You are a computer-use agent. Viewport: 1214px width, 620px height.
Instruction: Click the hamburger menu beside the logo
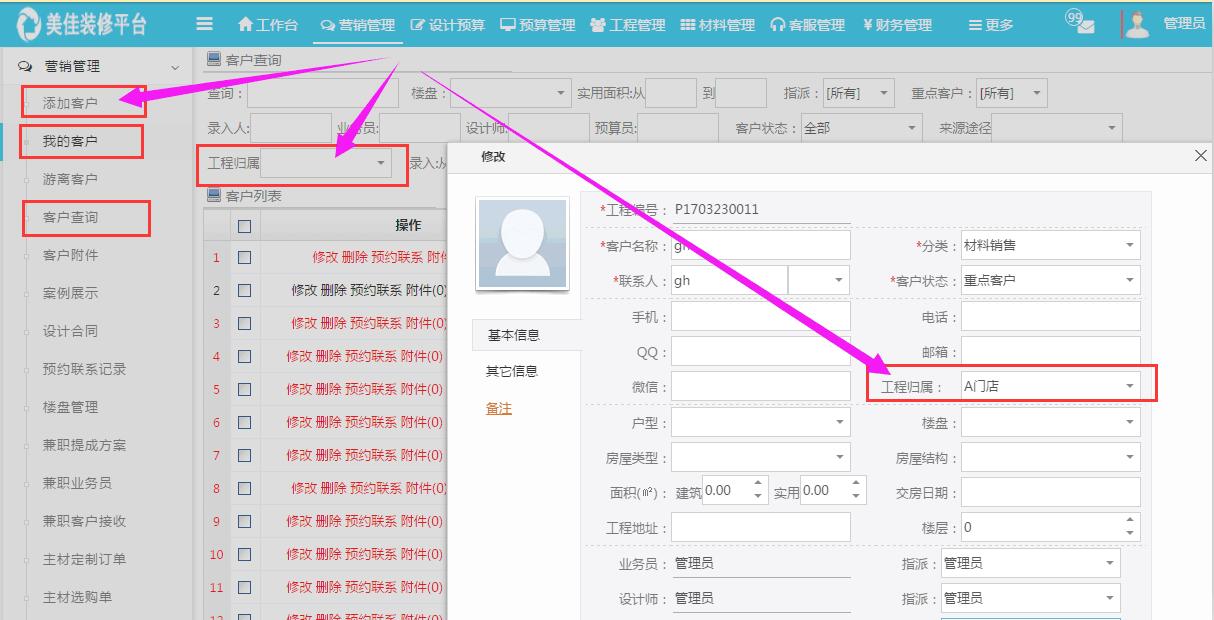tap(203, 25)
